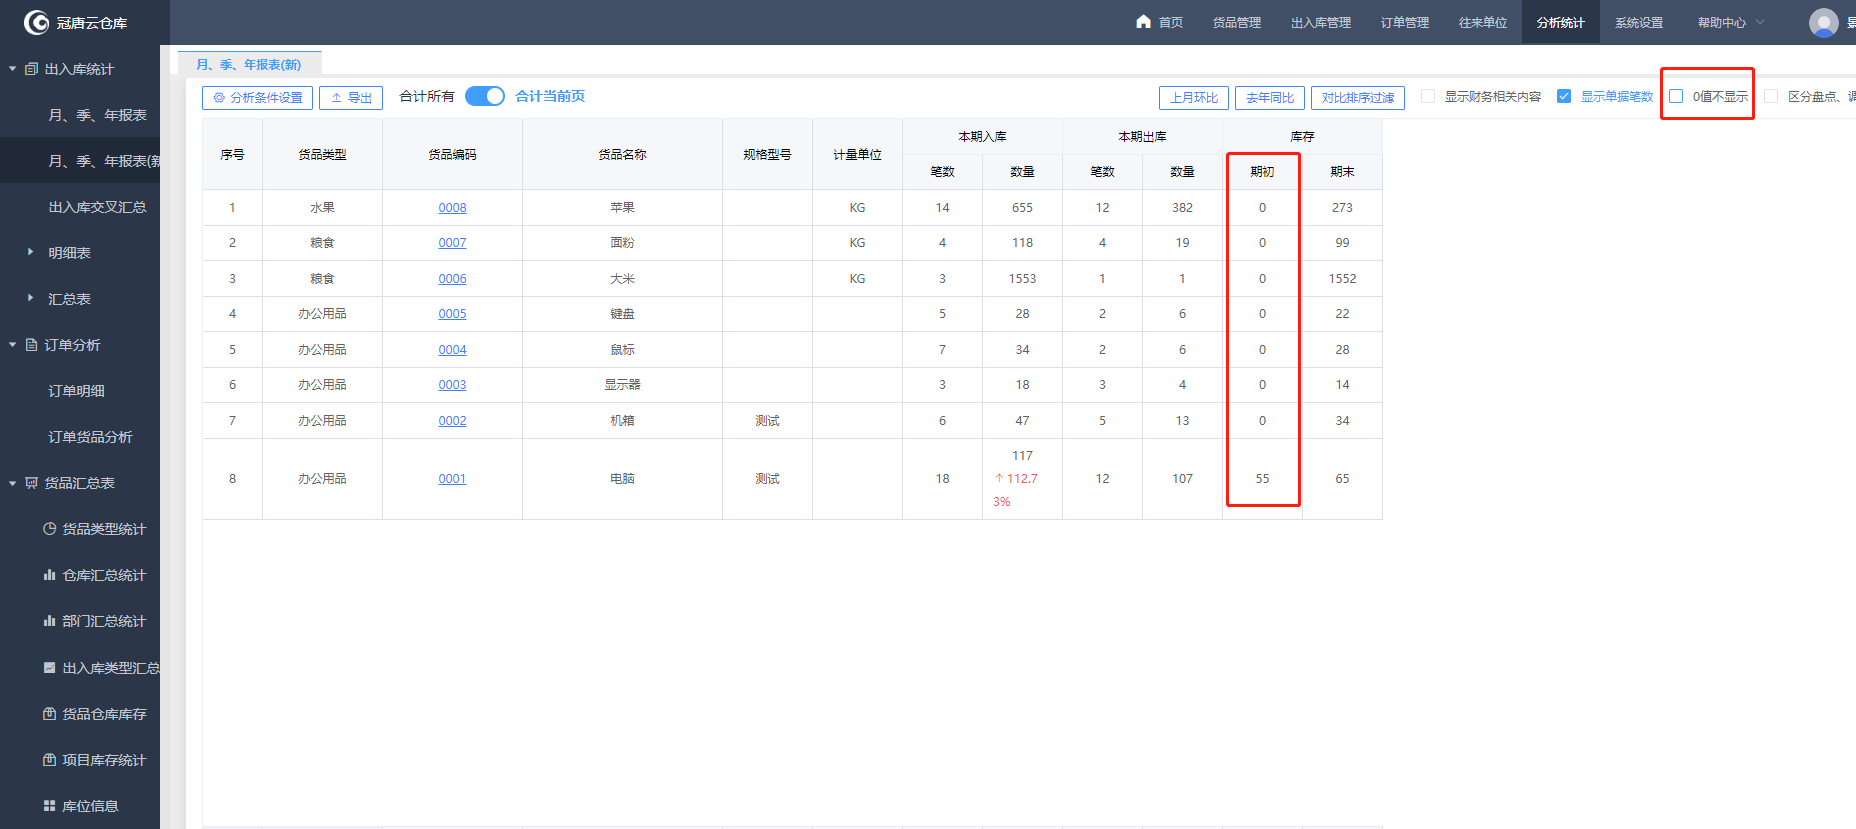Open product code link 0001
The height and width of the screenshot is (829, 1856).
pyautogui.click(x=452, y=479)
